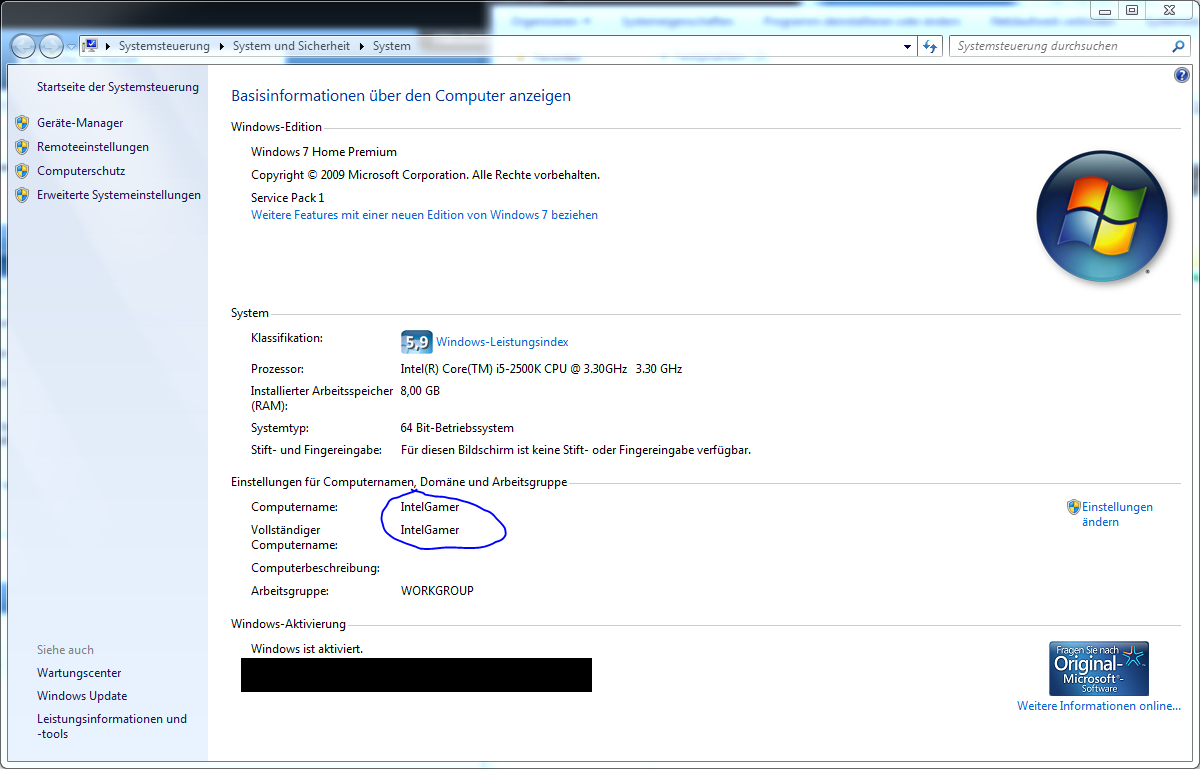
Task: Click the 8,00 GB RAM value
Action: [420, 391]
